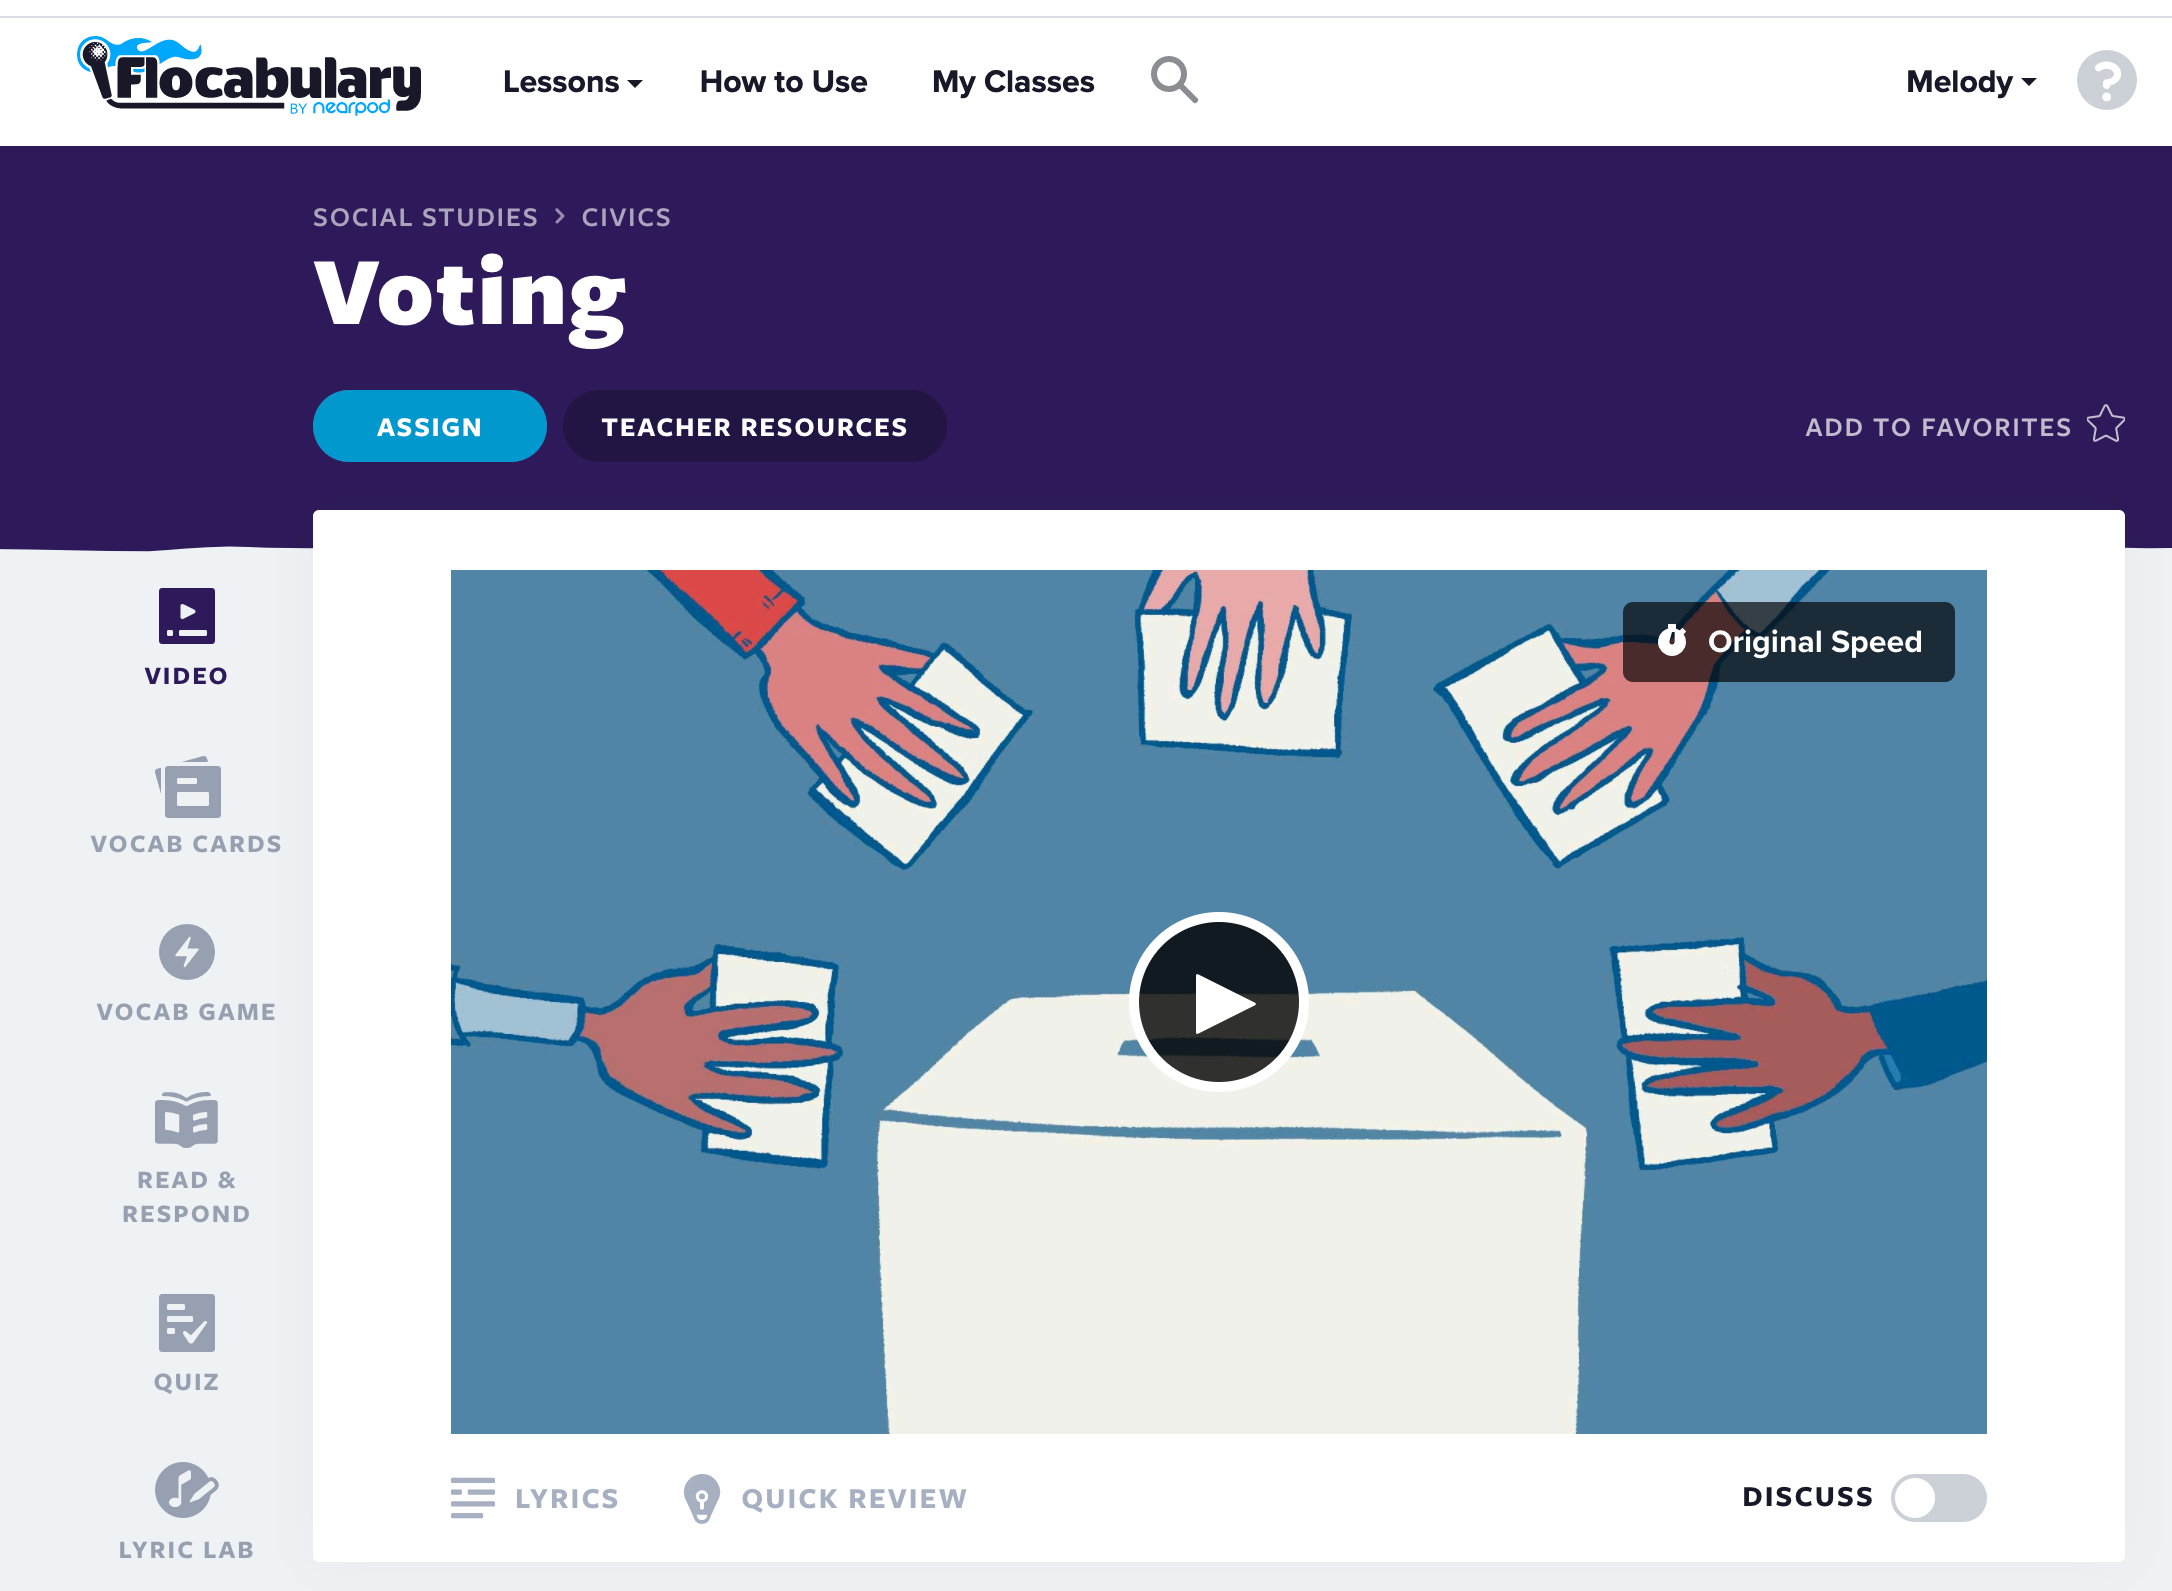Image resolution: width=2172 pixels, height=1591 pixels.
Task: Navigate to Civics breadcrumb link
Action: (626, 217)
